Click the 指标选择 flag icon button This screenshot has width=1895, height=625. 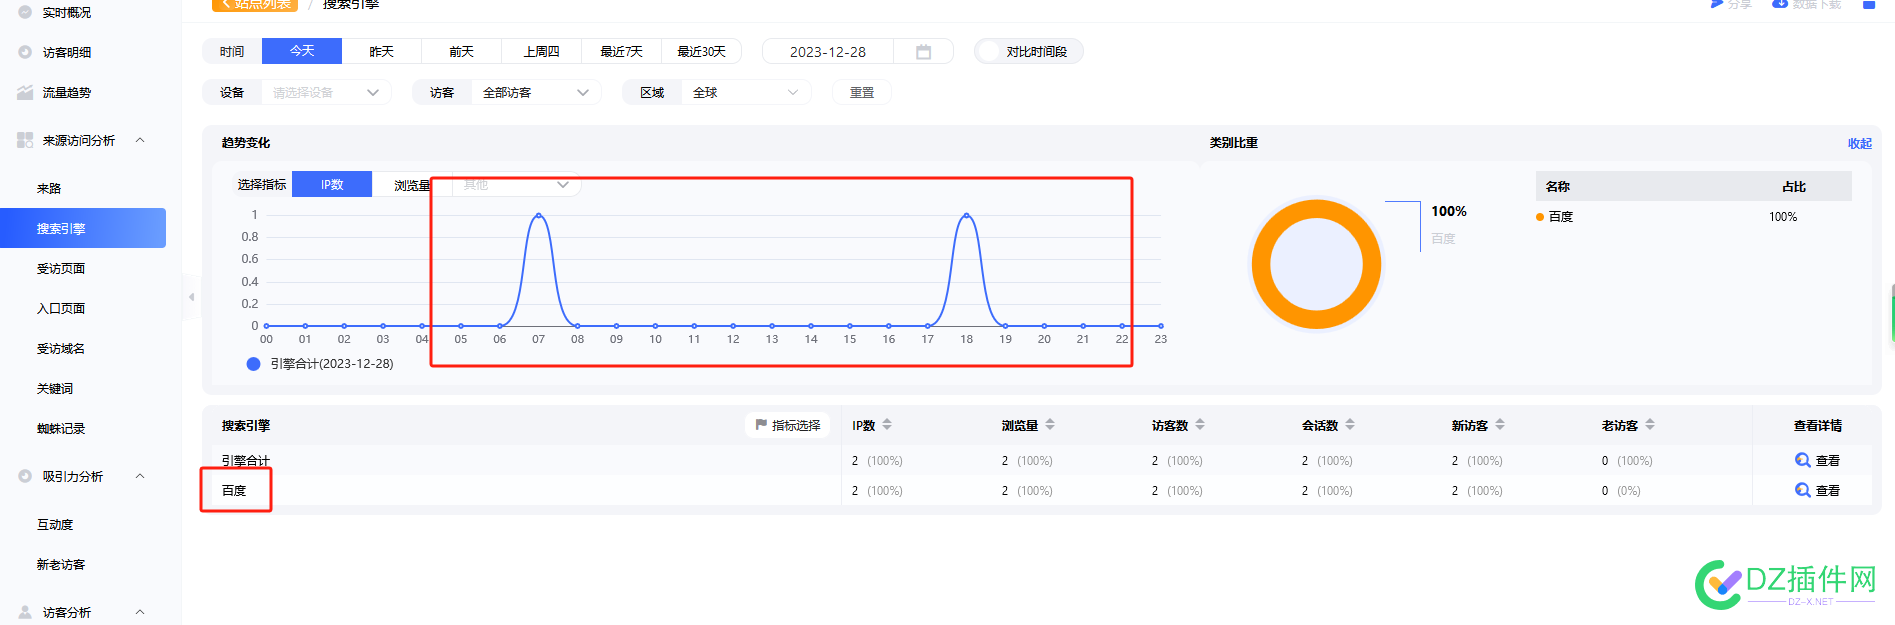coord(787,426)
